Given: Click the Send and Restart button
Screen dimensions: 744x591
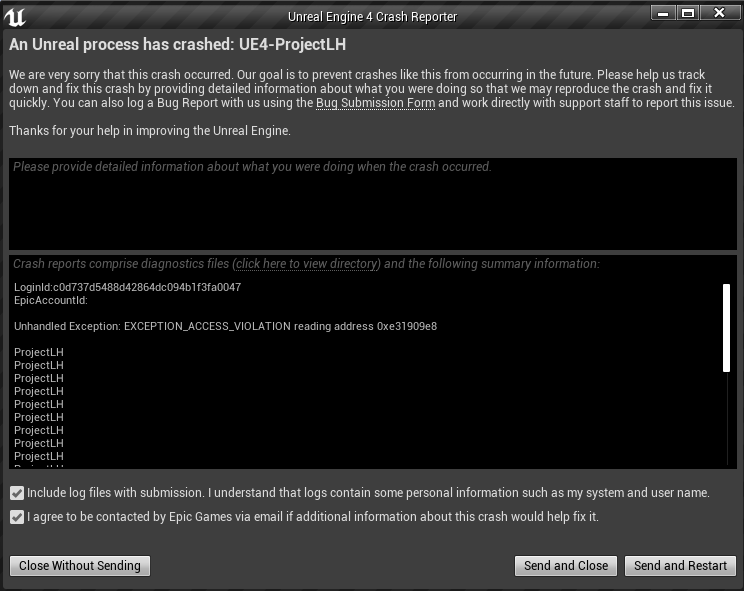Looking at the screenshot, I should pyautogui.click(x=680, y=566).
